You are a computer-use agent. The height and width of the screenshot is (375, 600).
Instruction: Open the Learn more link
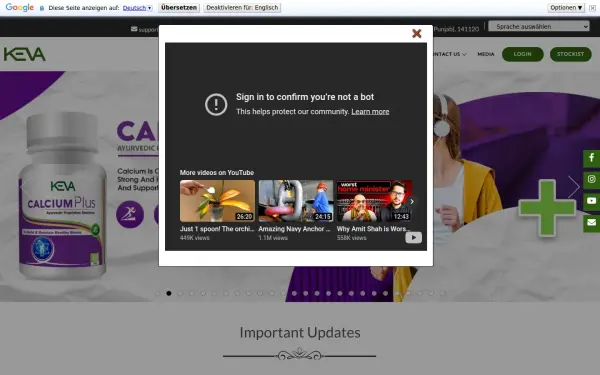[x=370, y=112]
